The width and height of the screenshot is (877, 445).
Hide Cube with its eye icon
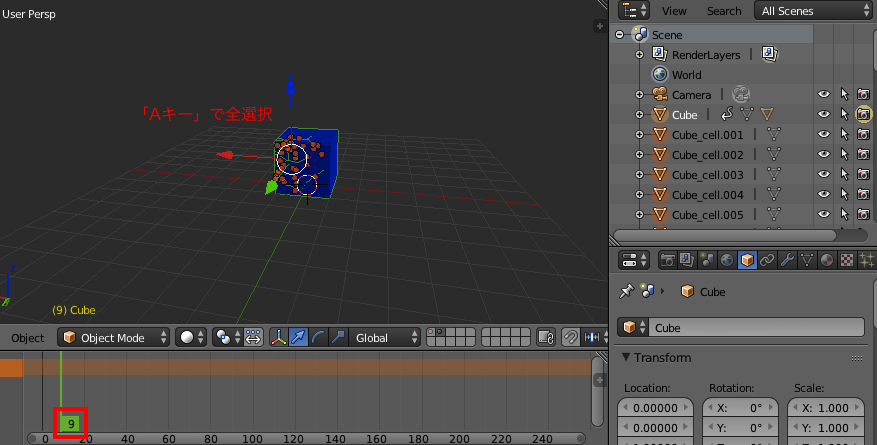(823, 114)
